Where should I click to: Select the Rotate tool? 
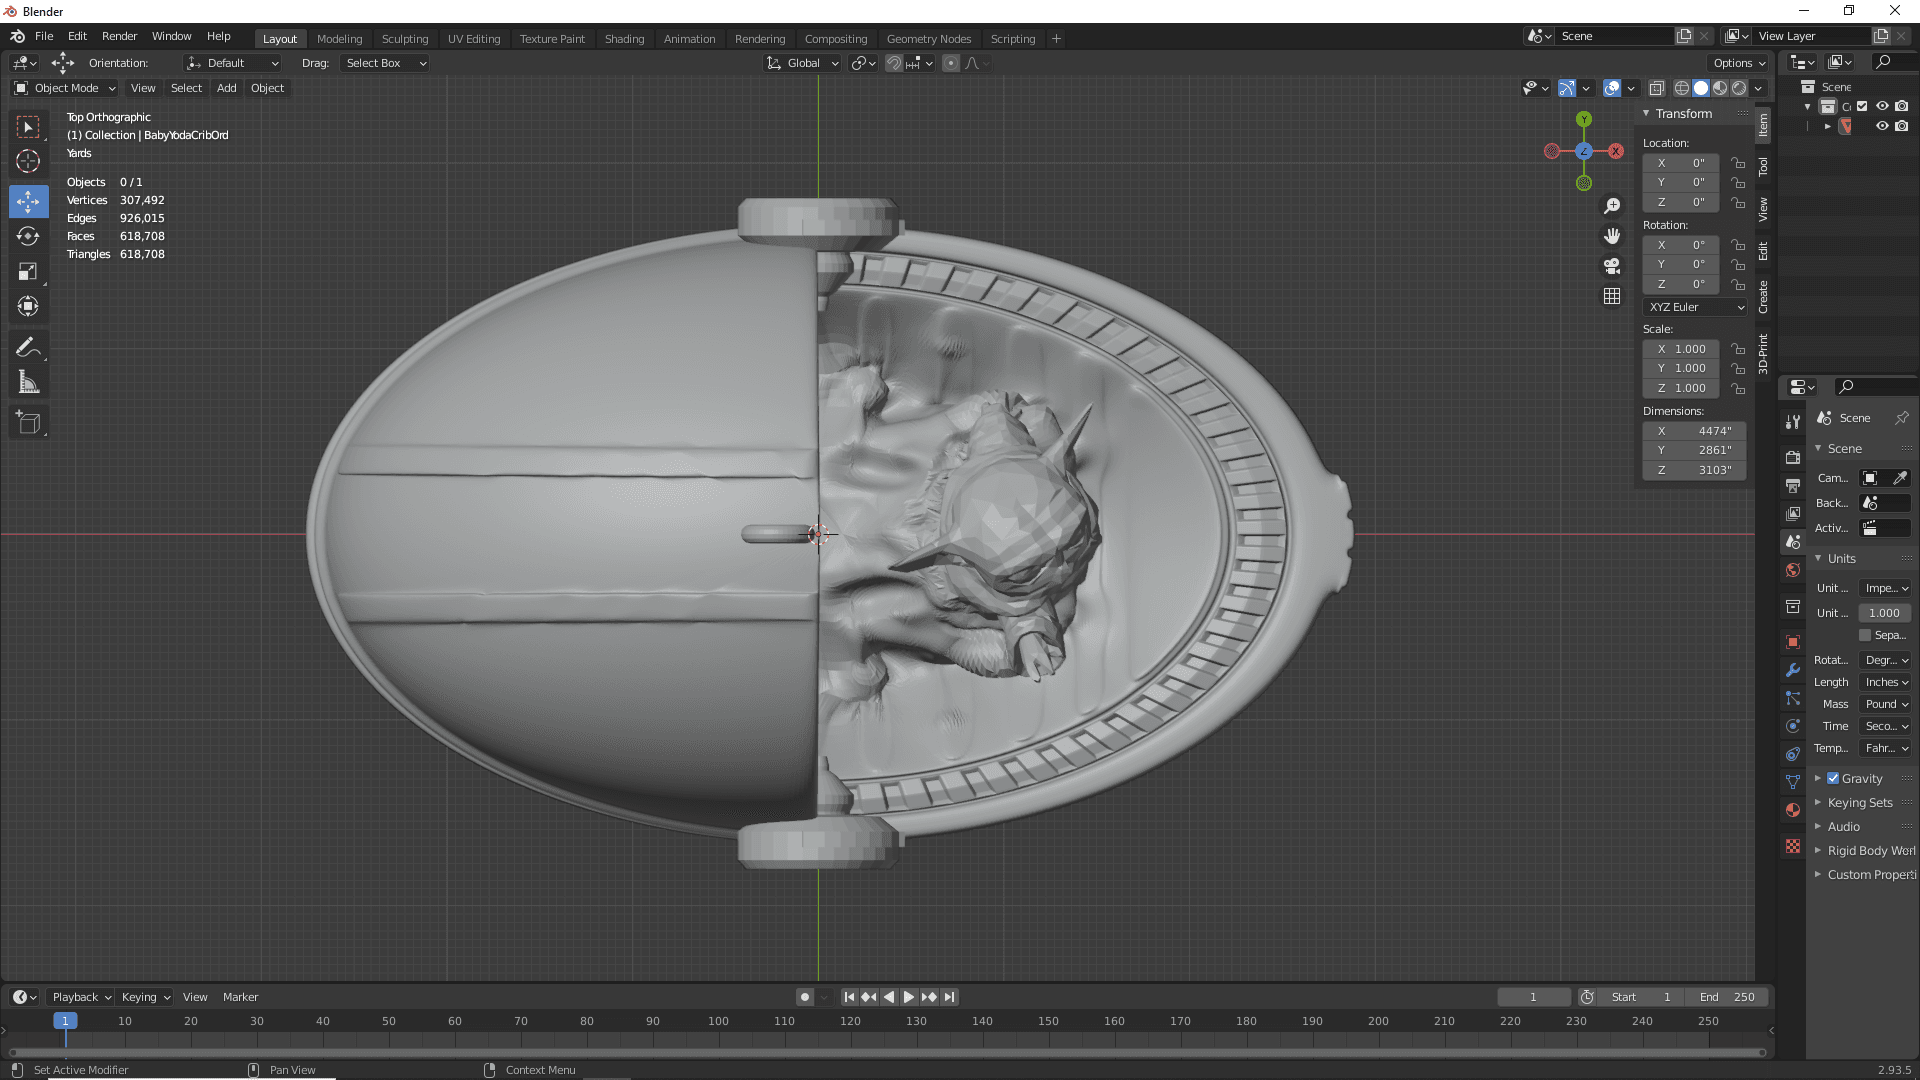coord(28,236)
